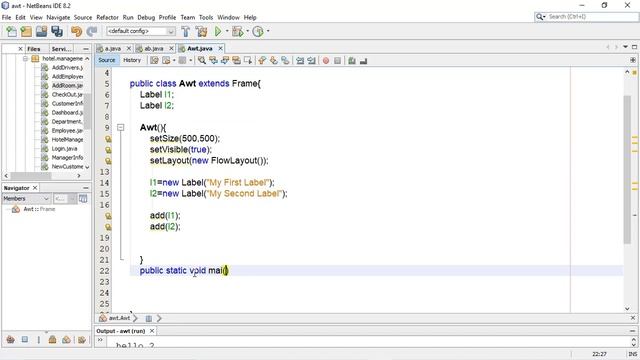Click the Shift Line Left icon
Viewport: 640px width, 360px height.
tap(300, 61)
